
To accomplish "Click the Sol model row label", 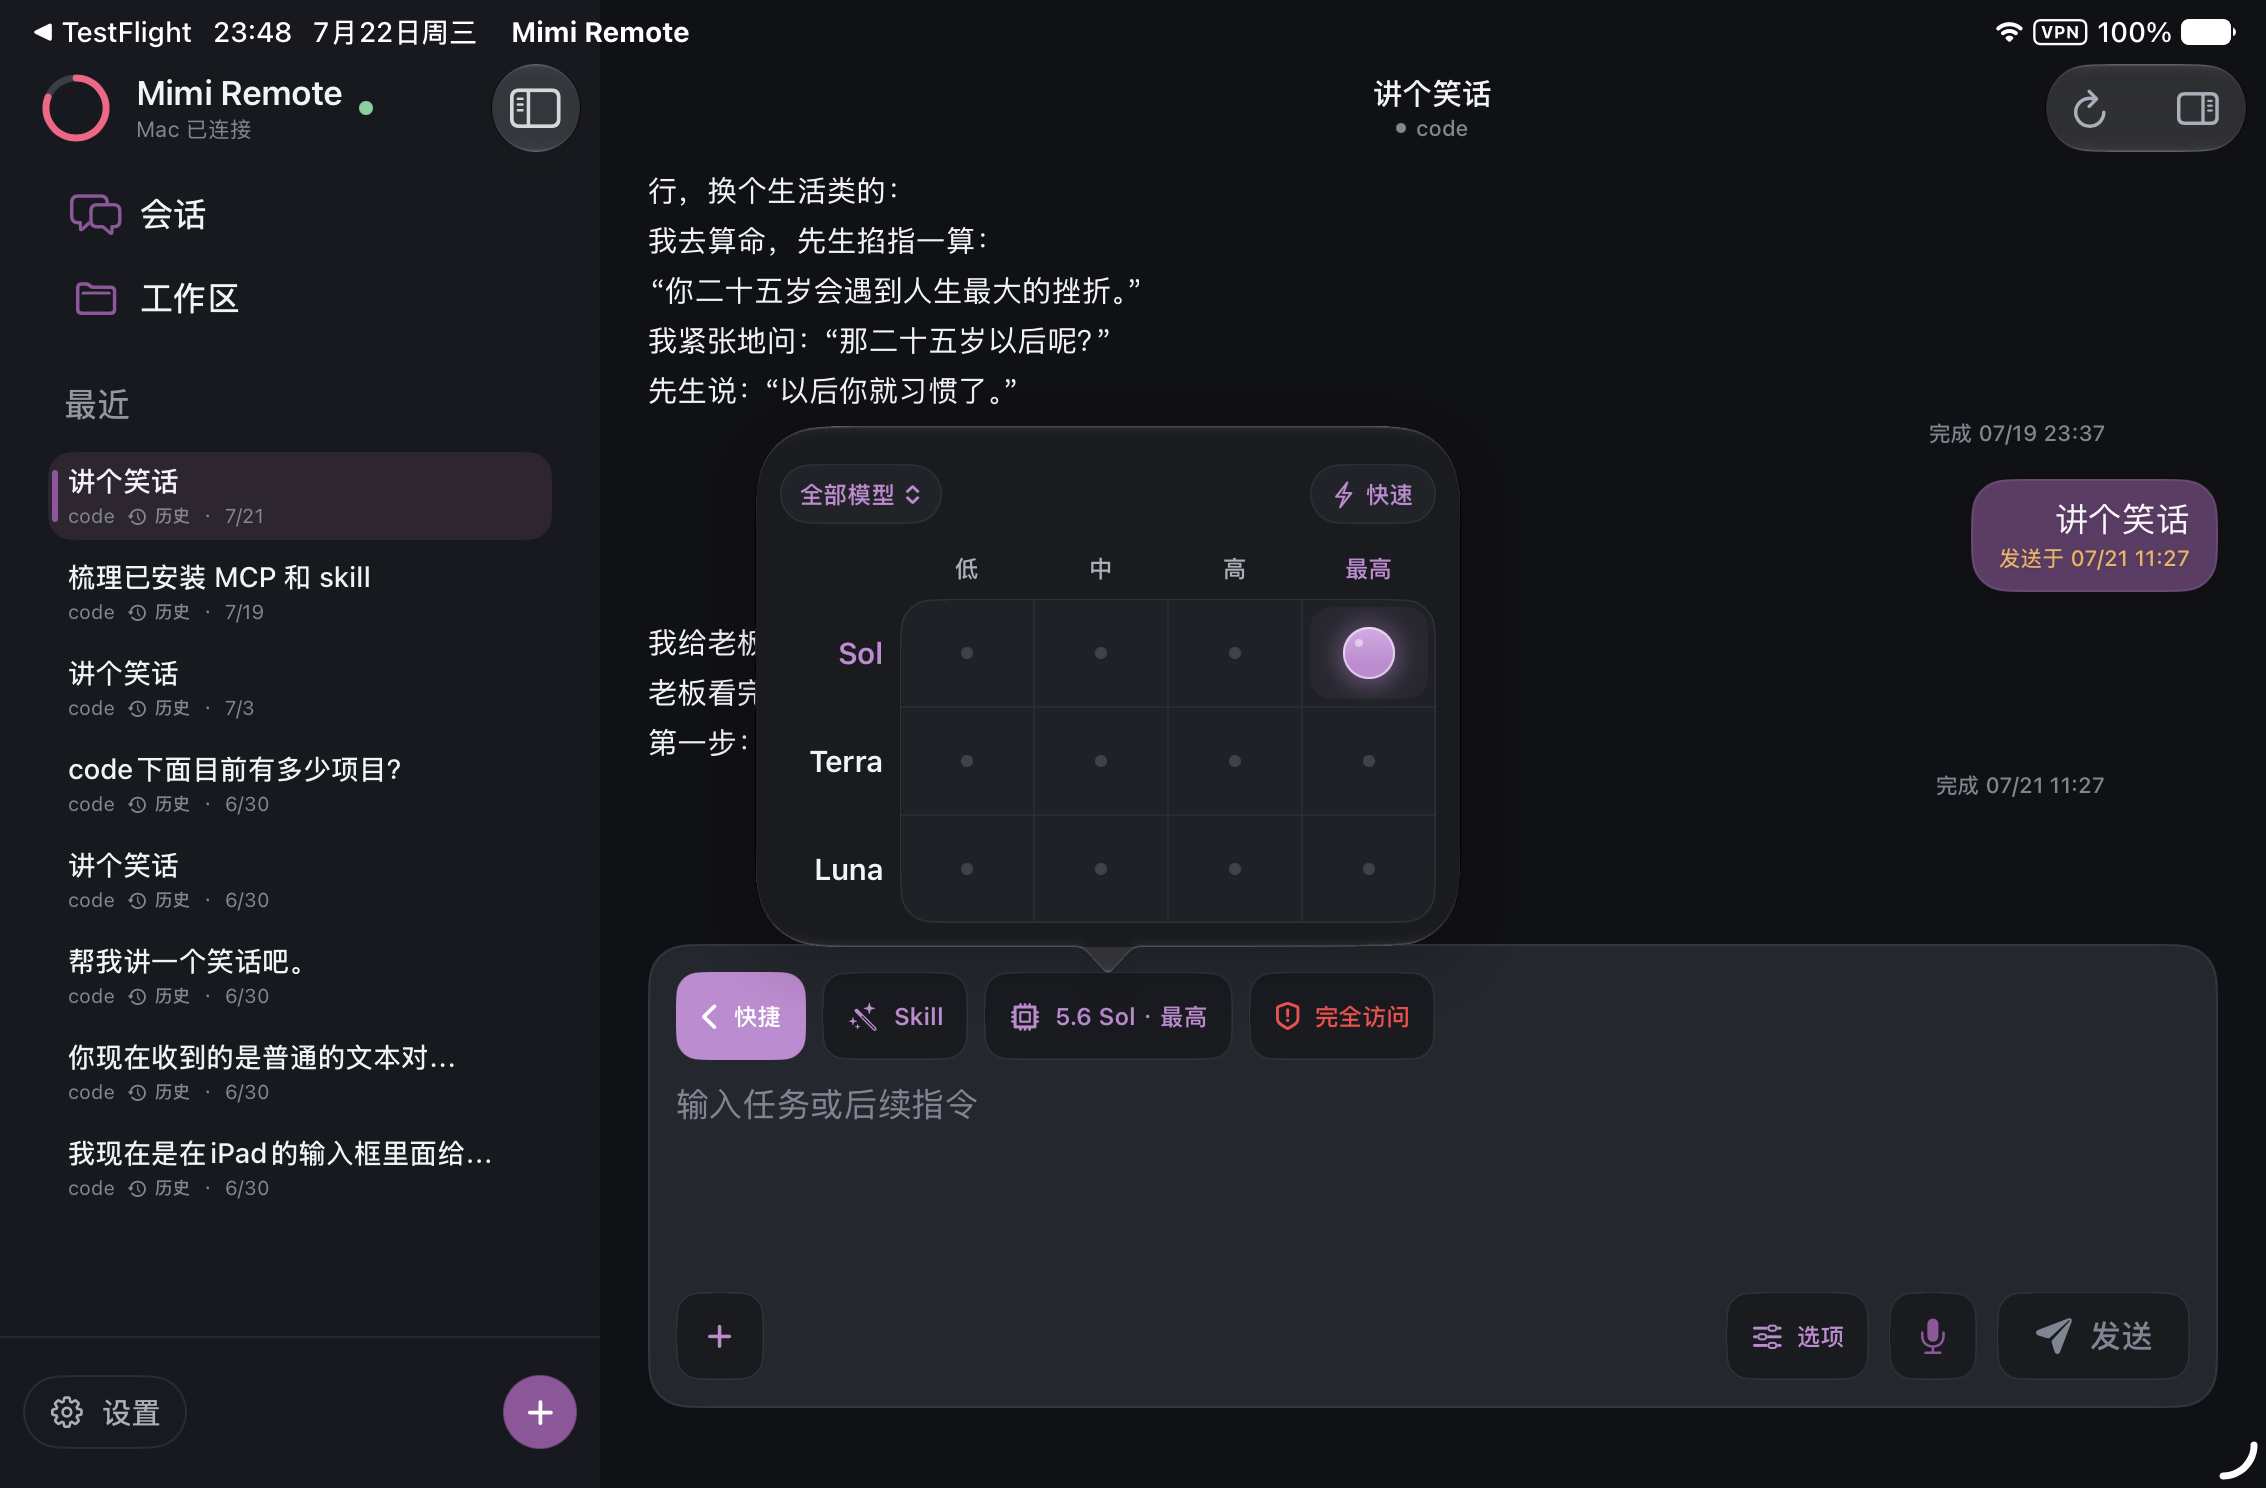I will pyautogui.click(x=860, y=653).
